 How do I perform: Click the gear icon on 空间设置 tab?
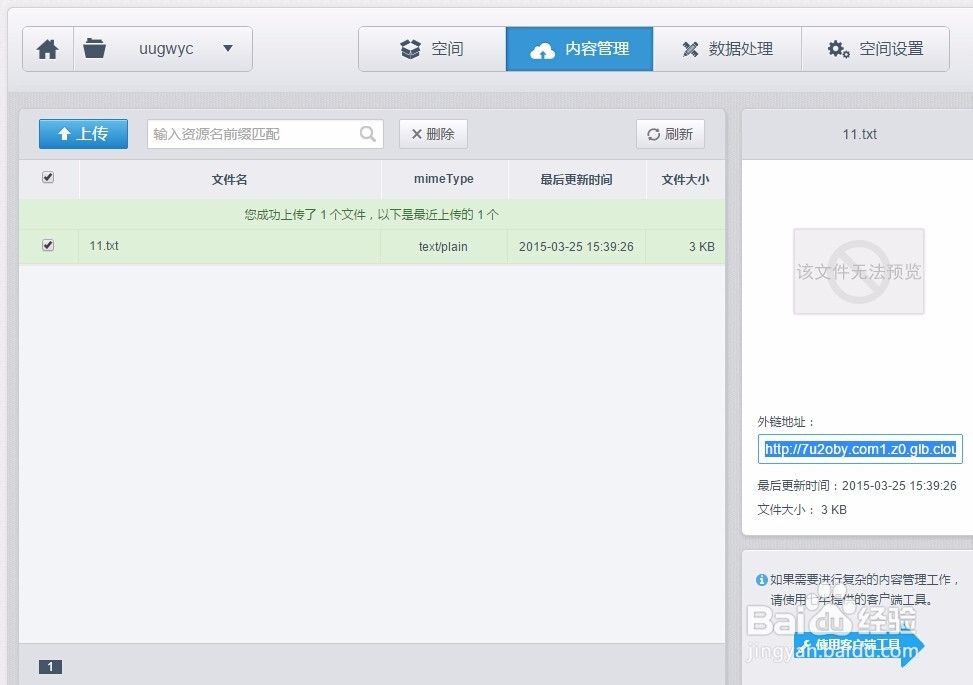coord(839,48)
